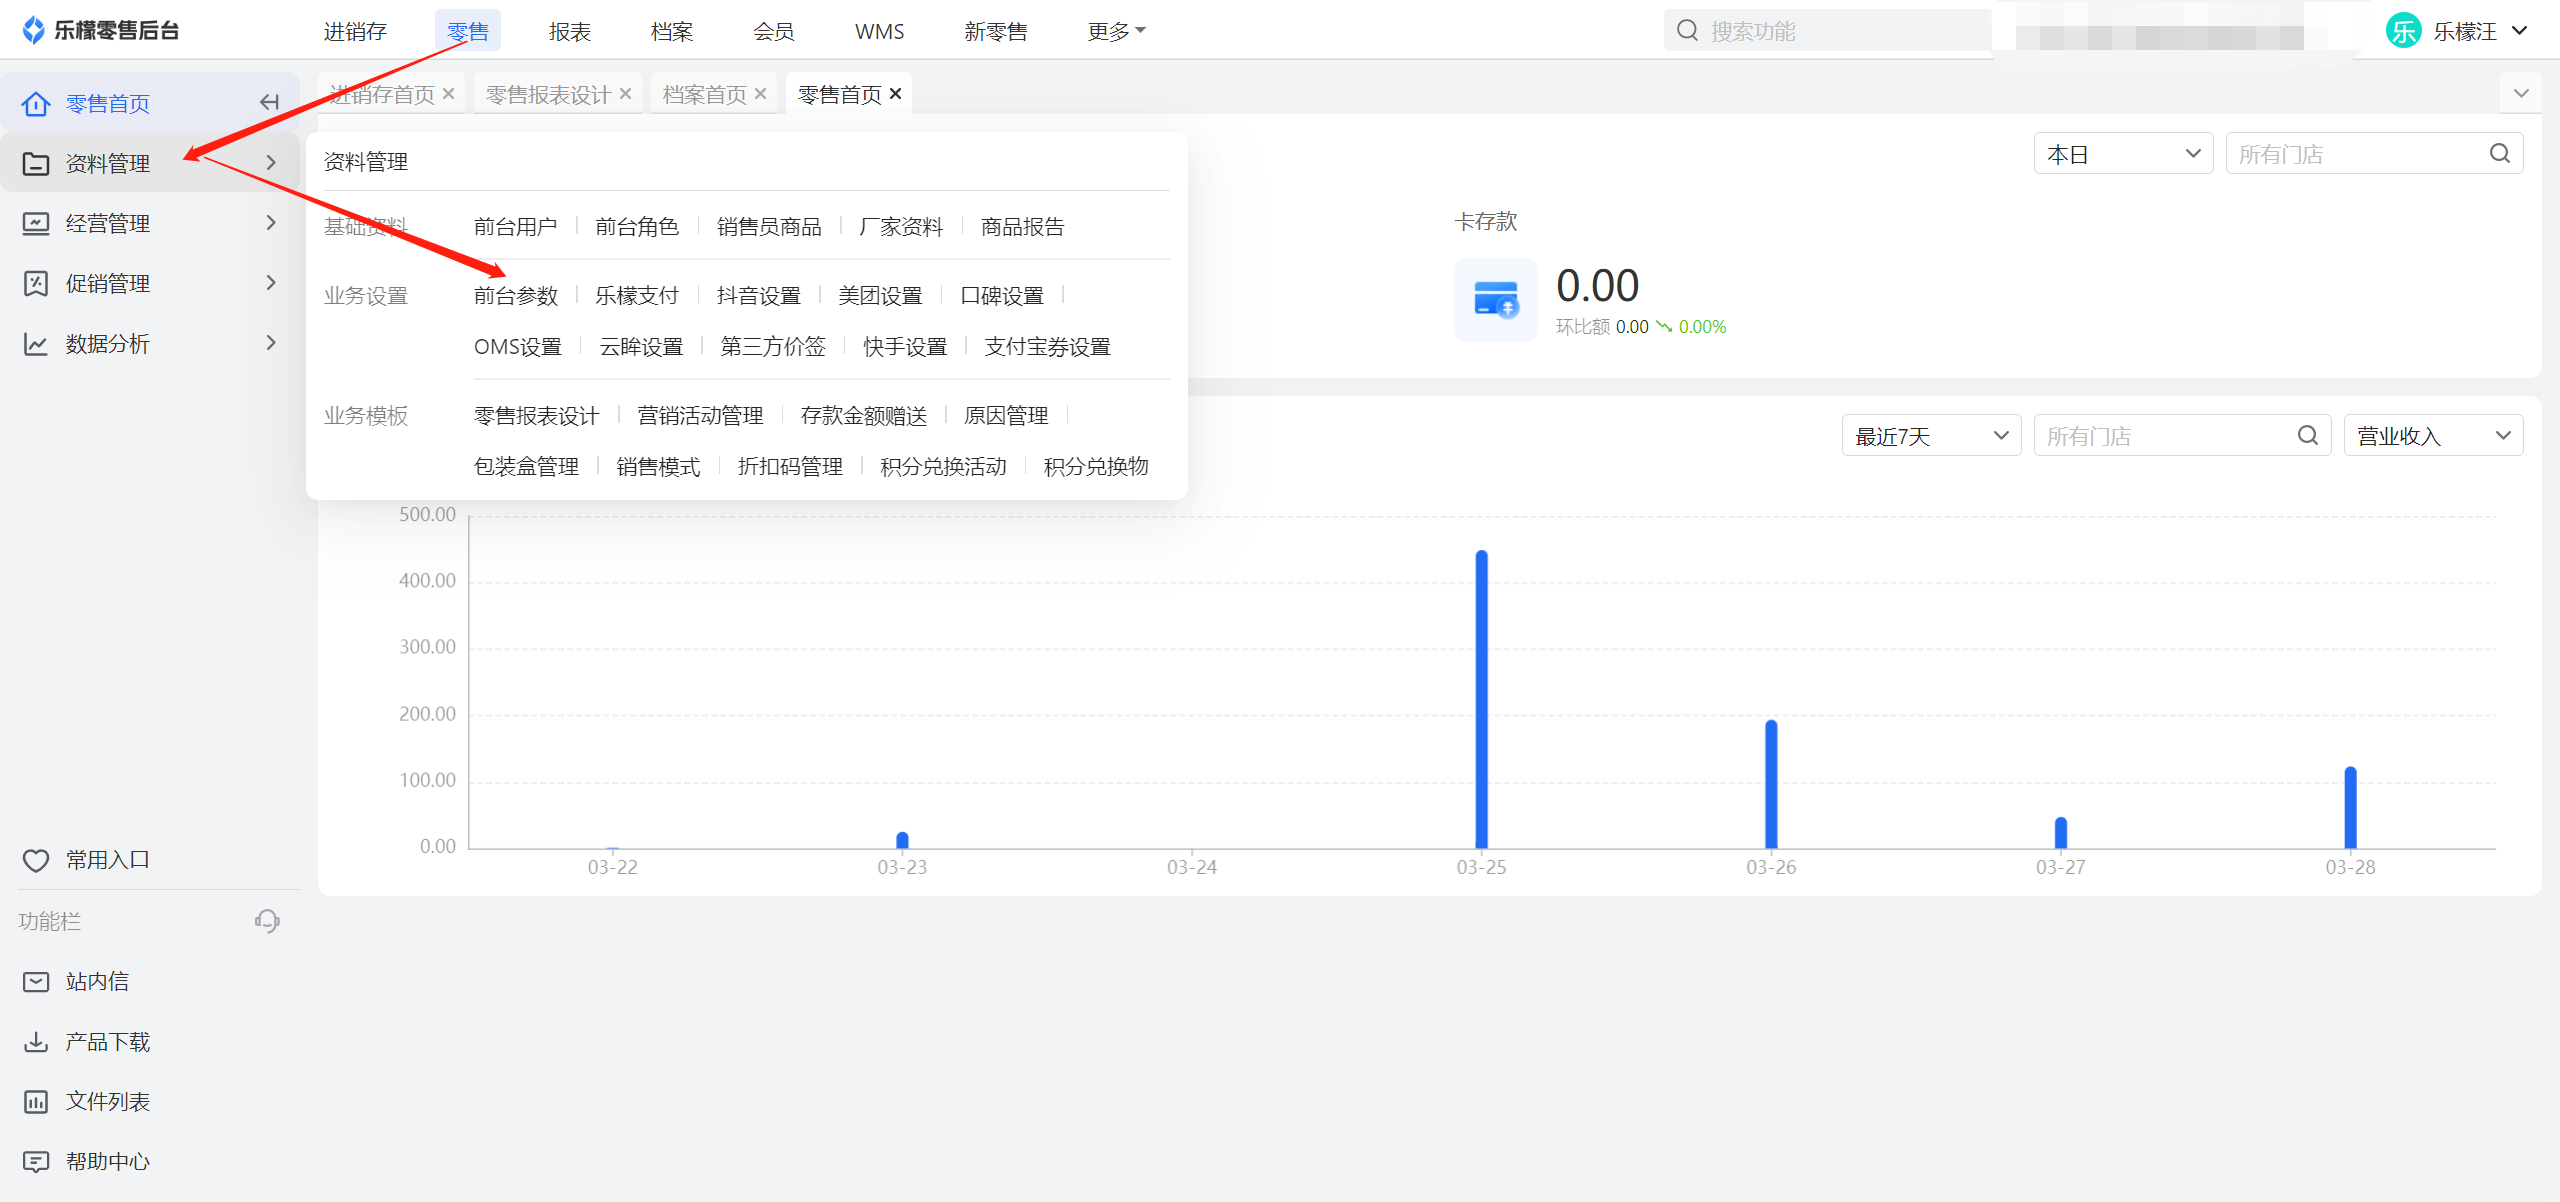
Task: Click the 经营管理 monitor icon
Action: pyautogui.click(x=36, y=223)
